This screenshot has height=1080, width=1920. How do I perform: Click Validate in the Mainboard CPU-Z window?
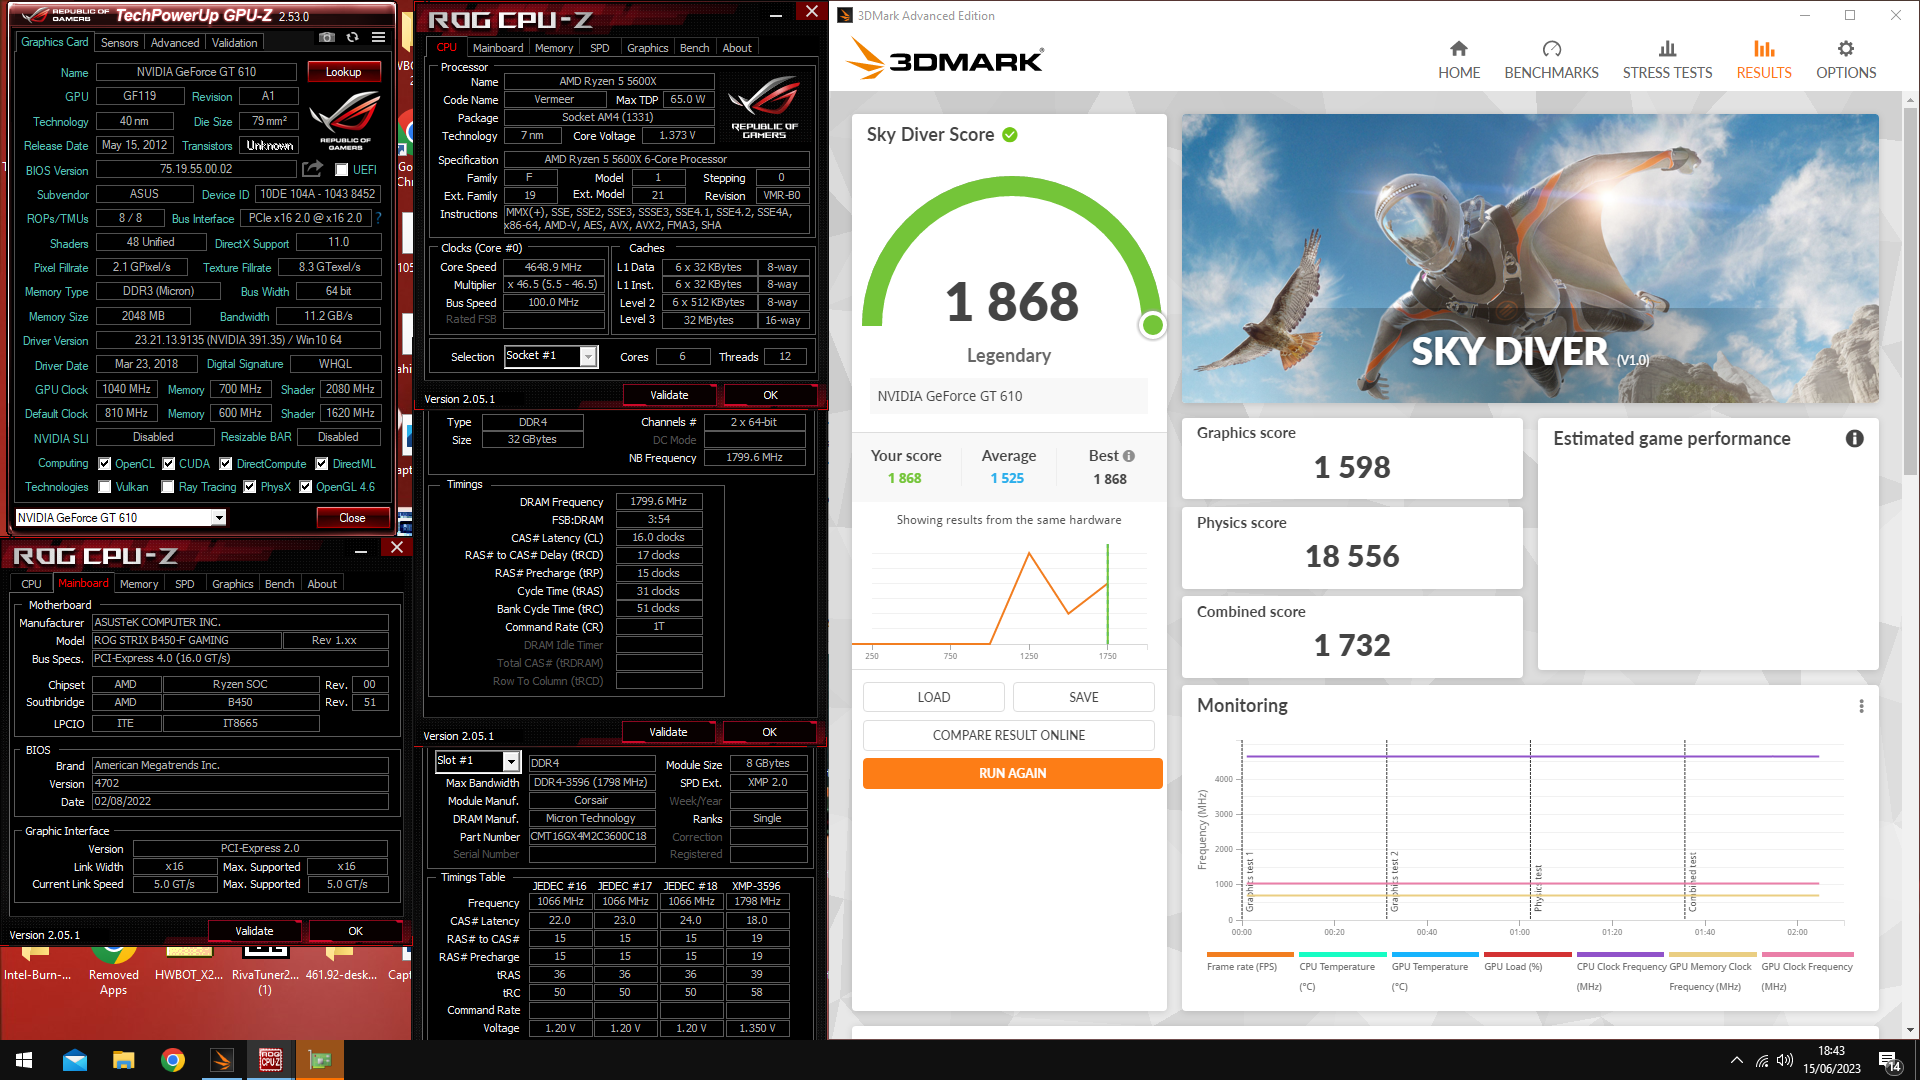point(254,931)
